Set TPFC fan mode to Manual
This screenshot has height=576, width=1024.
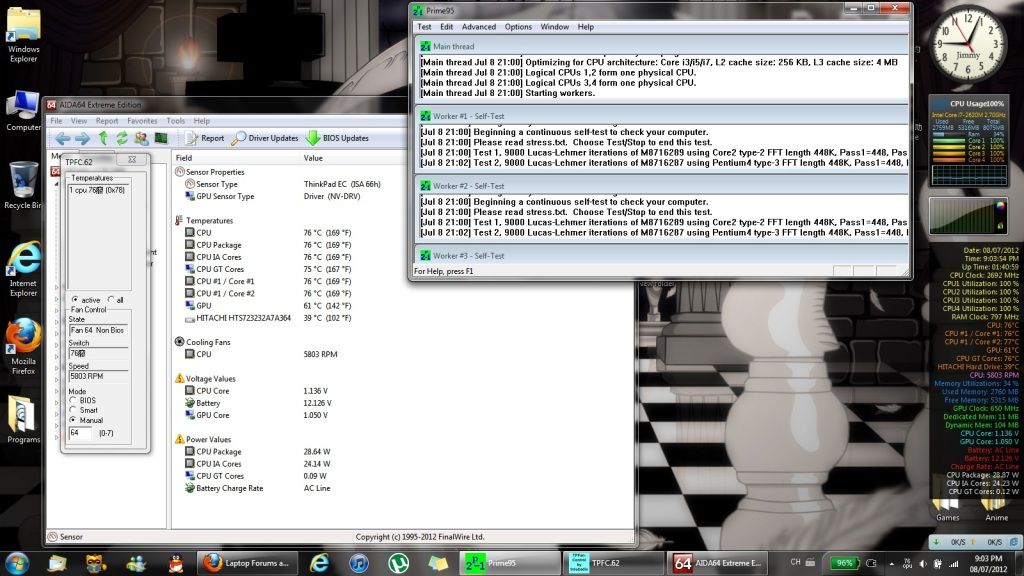pyautogui.click(x=73, y=420)
